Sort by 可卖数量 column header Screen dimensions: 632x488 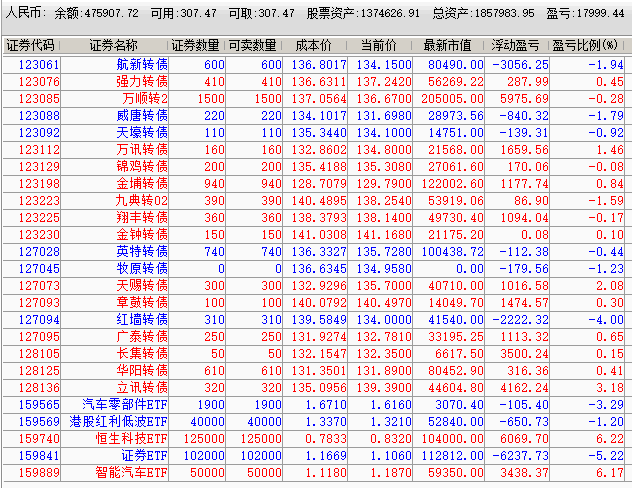tap(253, 45)
